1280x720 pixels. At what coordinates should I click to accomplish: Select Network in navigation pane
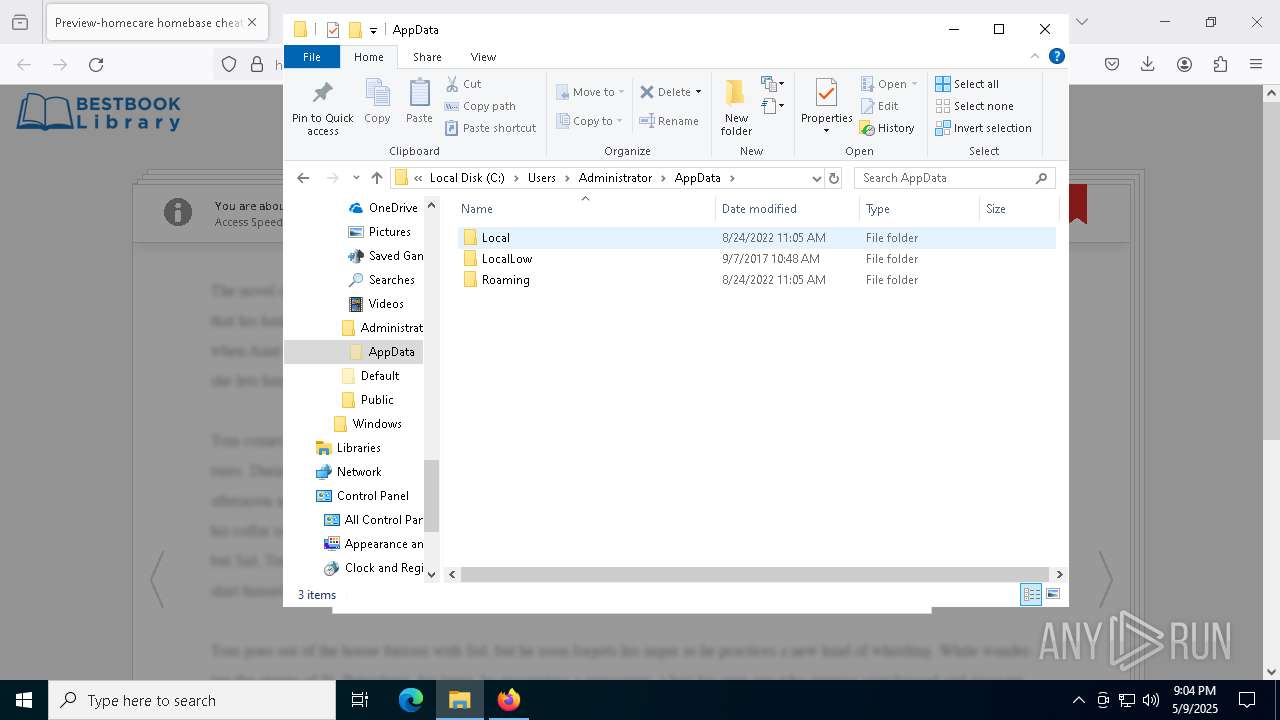coord(349,472)
